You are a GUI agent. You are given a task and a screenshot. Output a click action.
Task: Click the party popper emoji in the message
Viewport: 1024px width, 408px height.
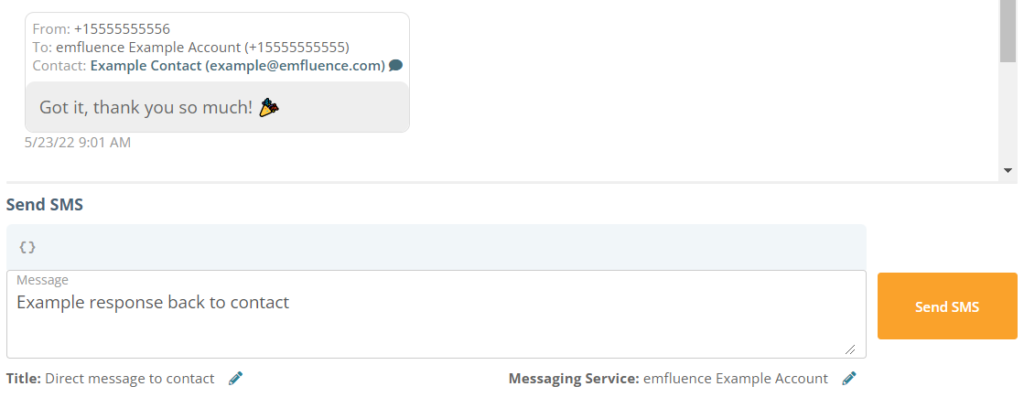click(269, 107)
